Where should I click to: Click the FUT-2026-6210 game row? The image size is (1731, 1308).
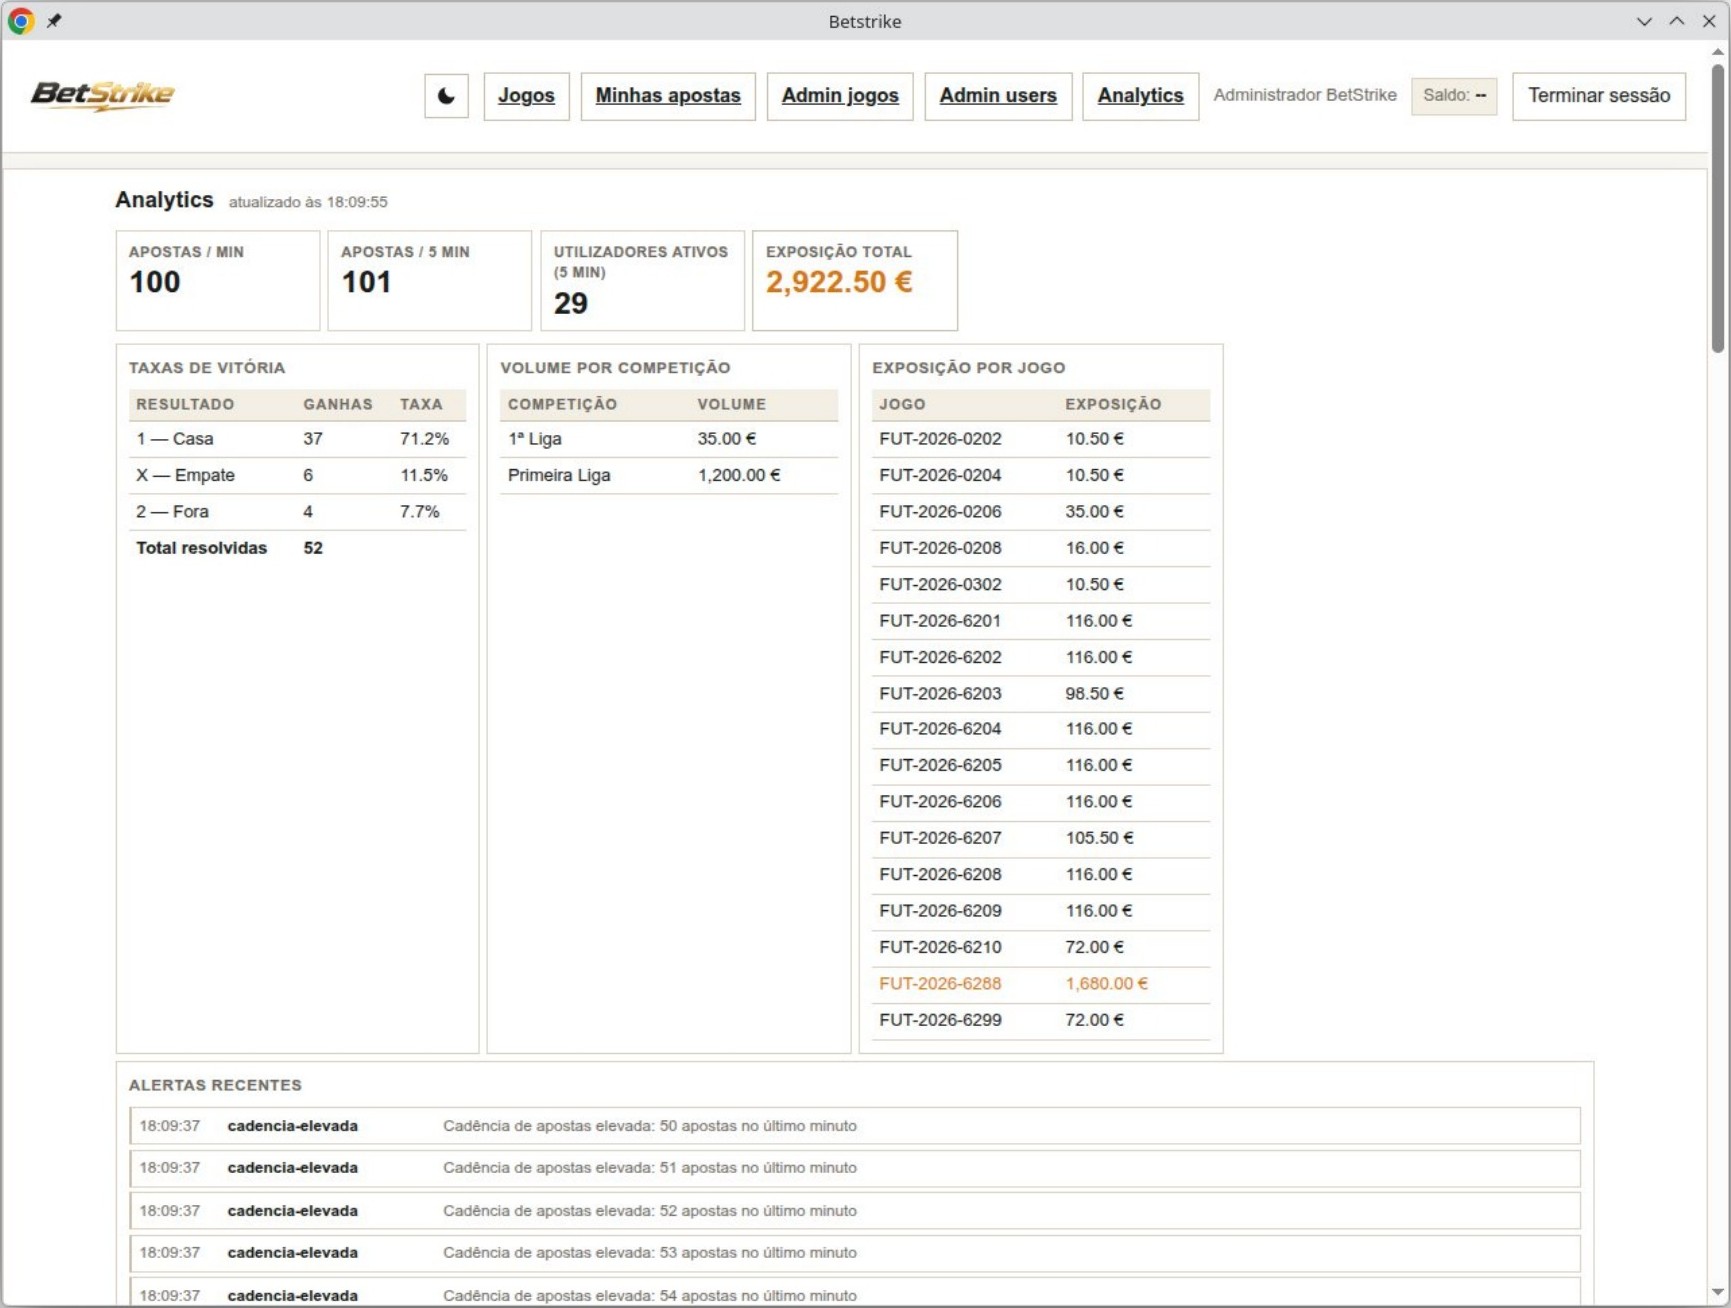[1041, 947]
